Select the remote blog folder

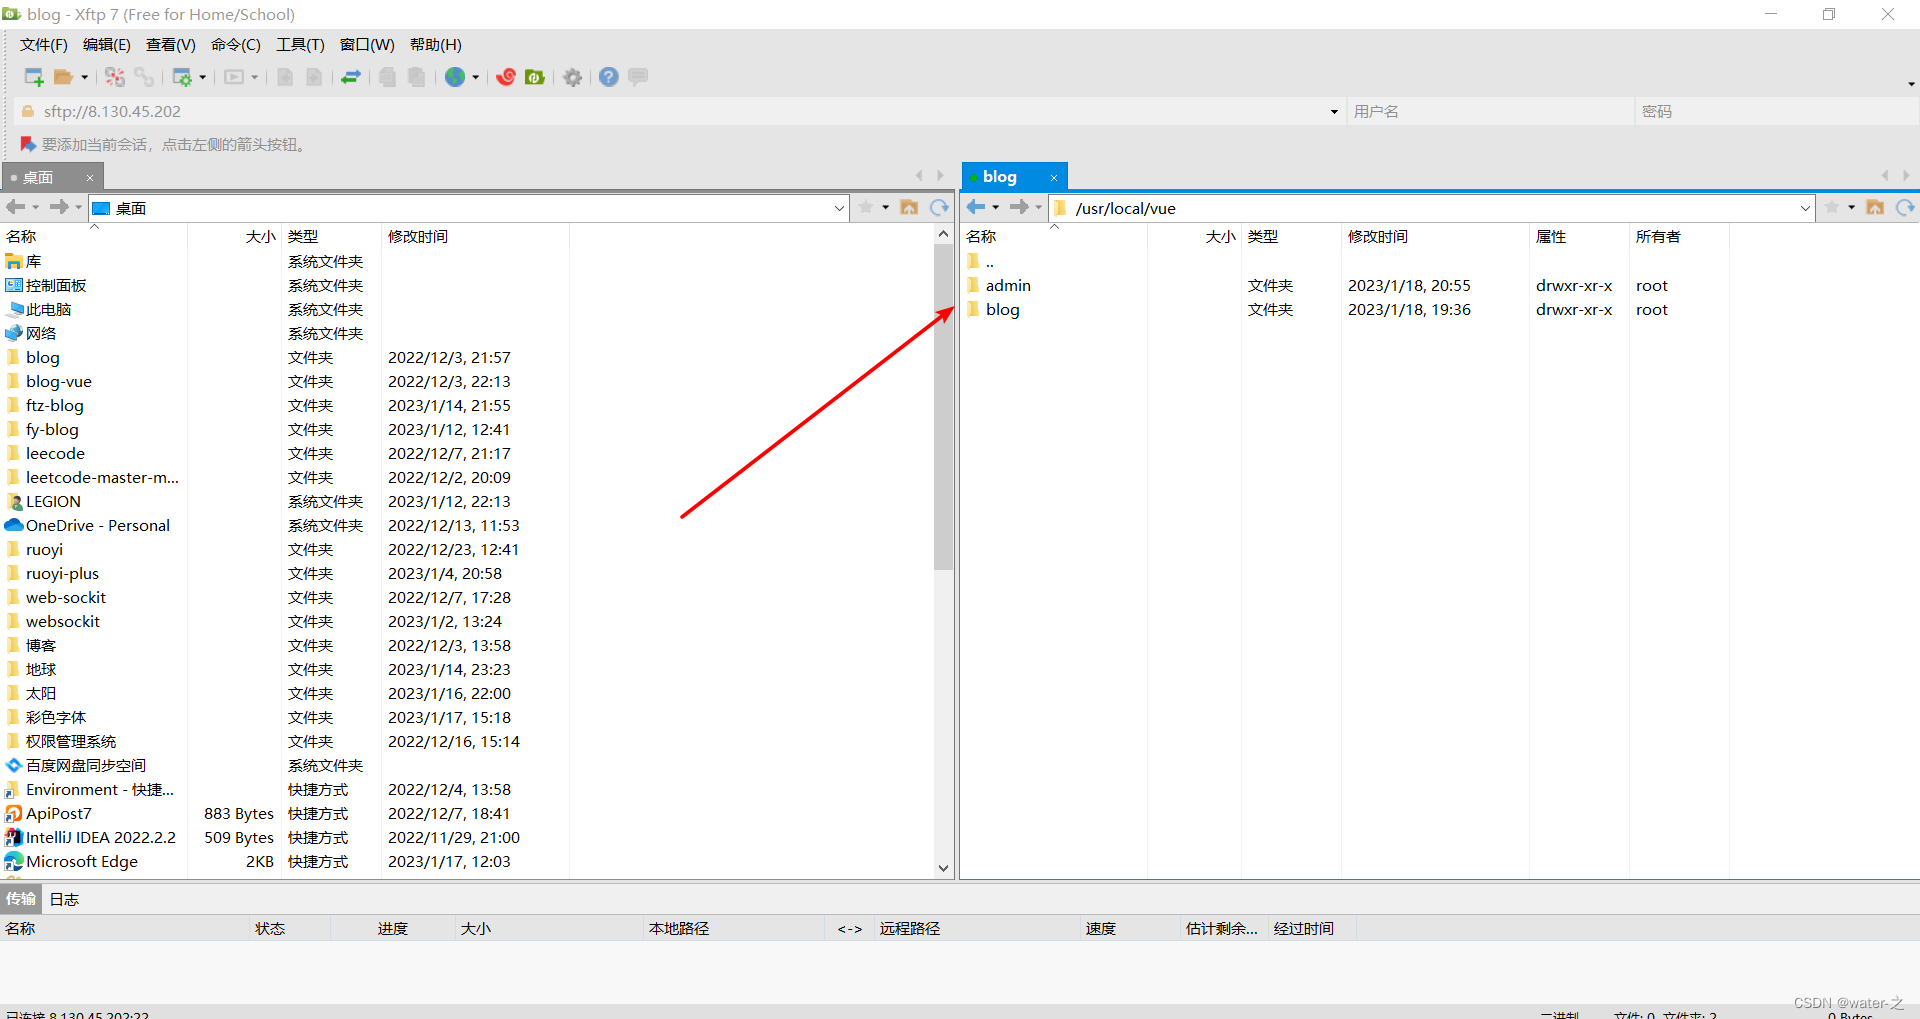1002,310
